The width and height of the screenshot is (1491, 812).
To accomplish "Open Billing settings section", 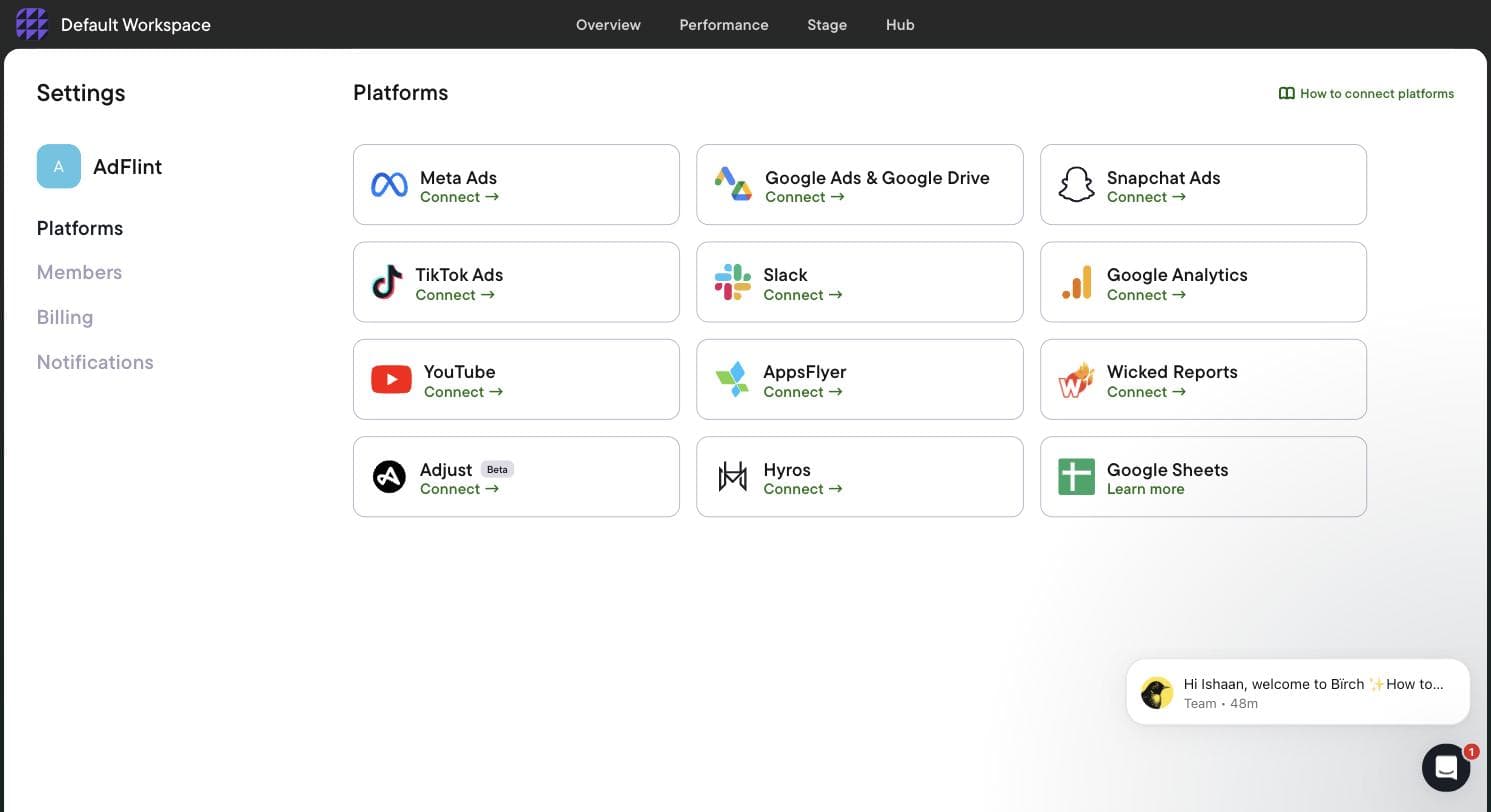I will 65,317.
